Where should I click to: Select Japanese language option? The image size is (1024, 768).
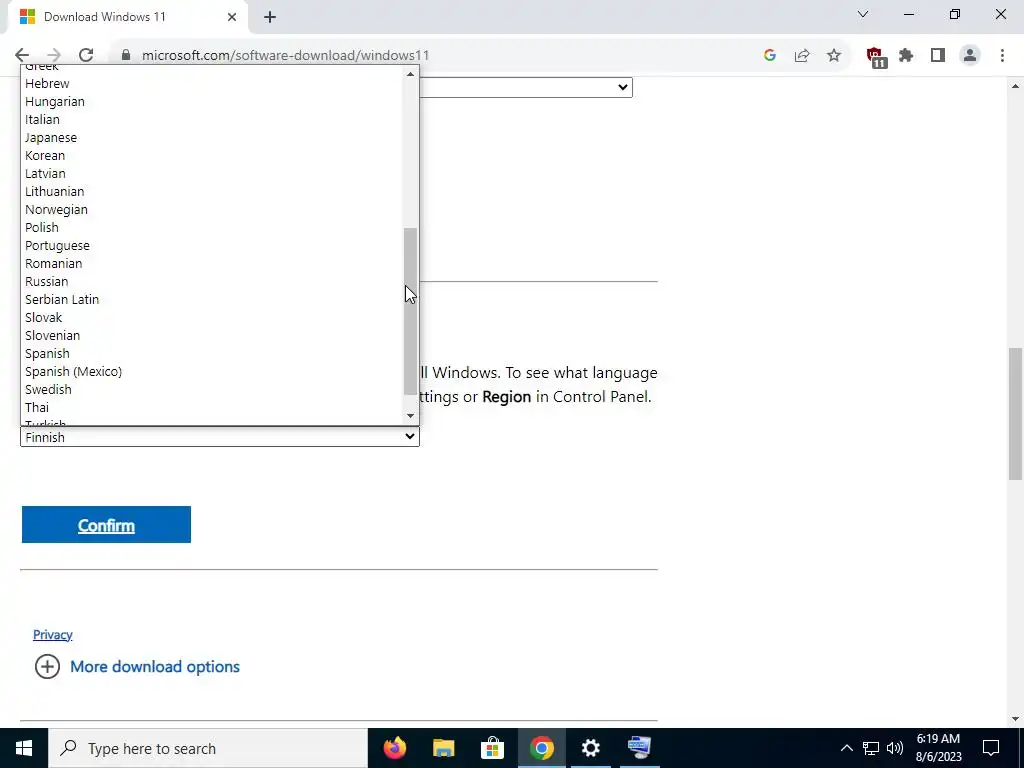(212, 138)
